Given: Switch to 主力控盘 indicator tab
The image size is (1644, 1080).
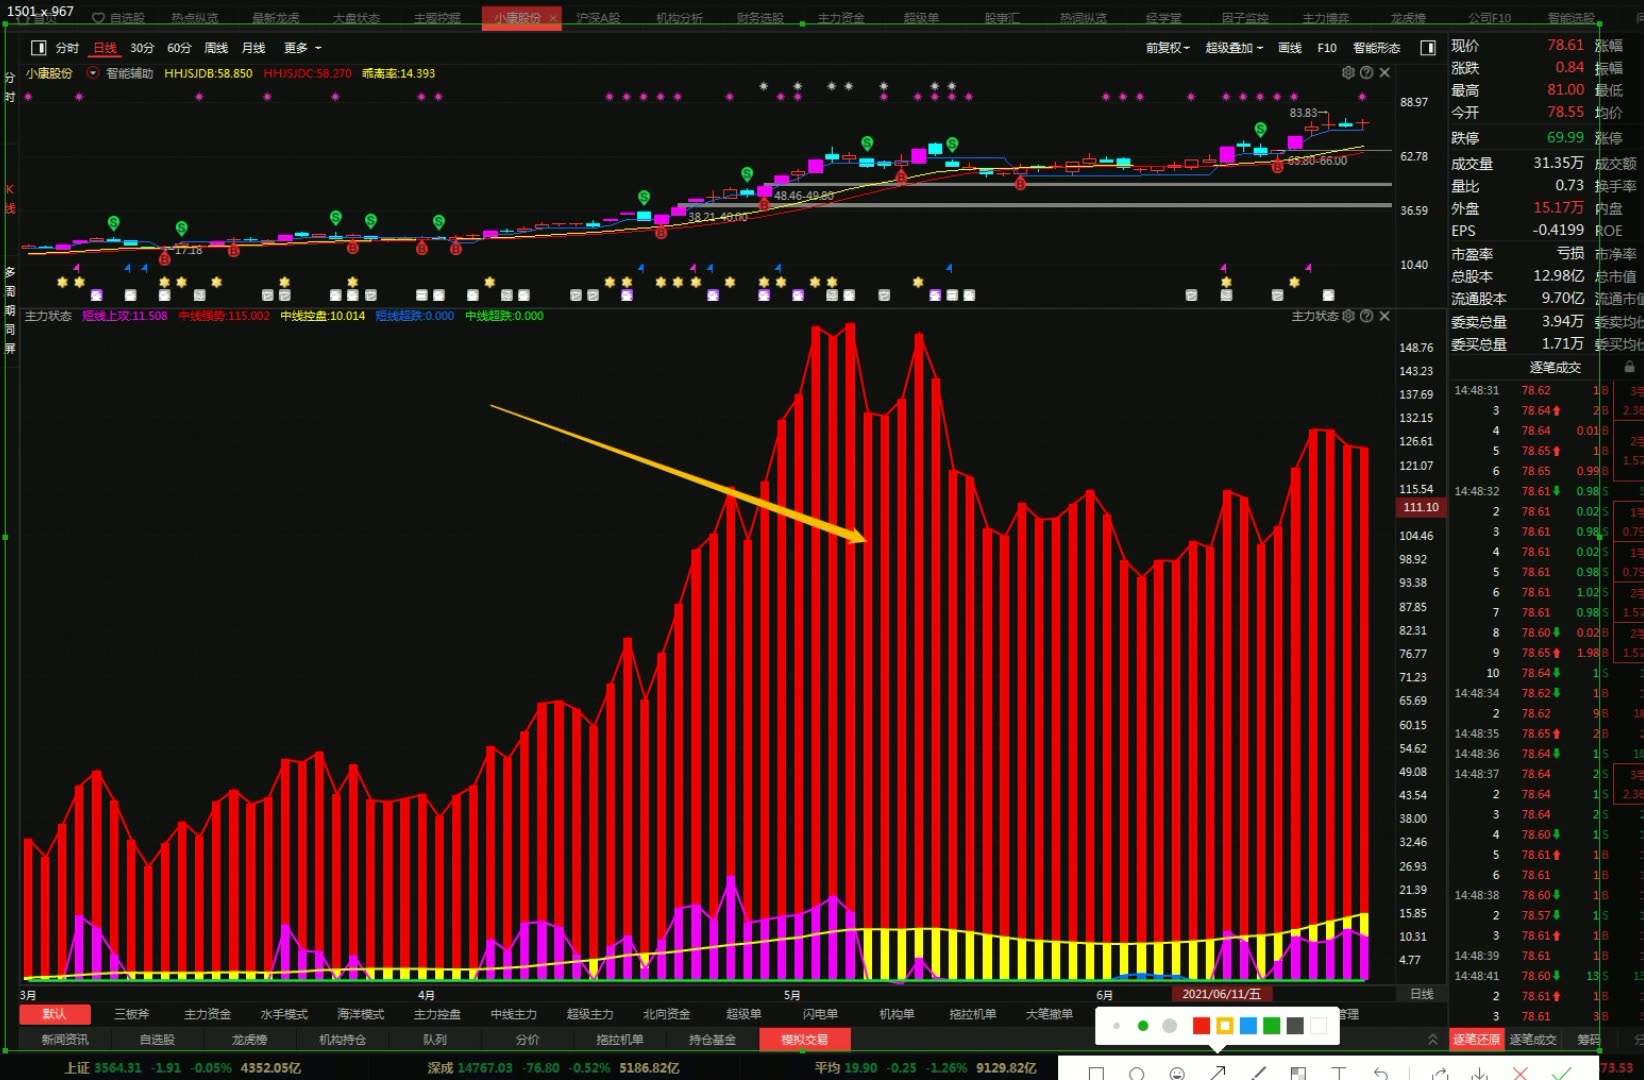Looking at the screenshot, I should [437, 1014].
